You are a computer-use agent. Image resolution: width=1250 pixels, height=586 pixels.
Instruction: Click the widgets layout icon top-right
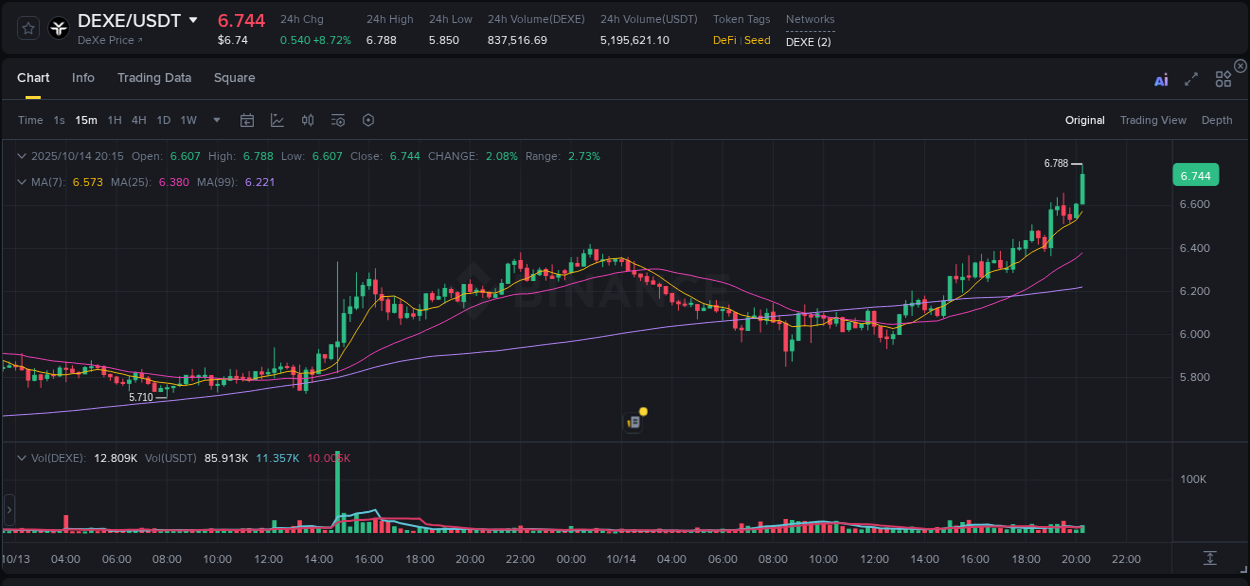tap(1223, 78)
